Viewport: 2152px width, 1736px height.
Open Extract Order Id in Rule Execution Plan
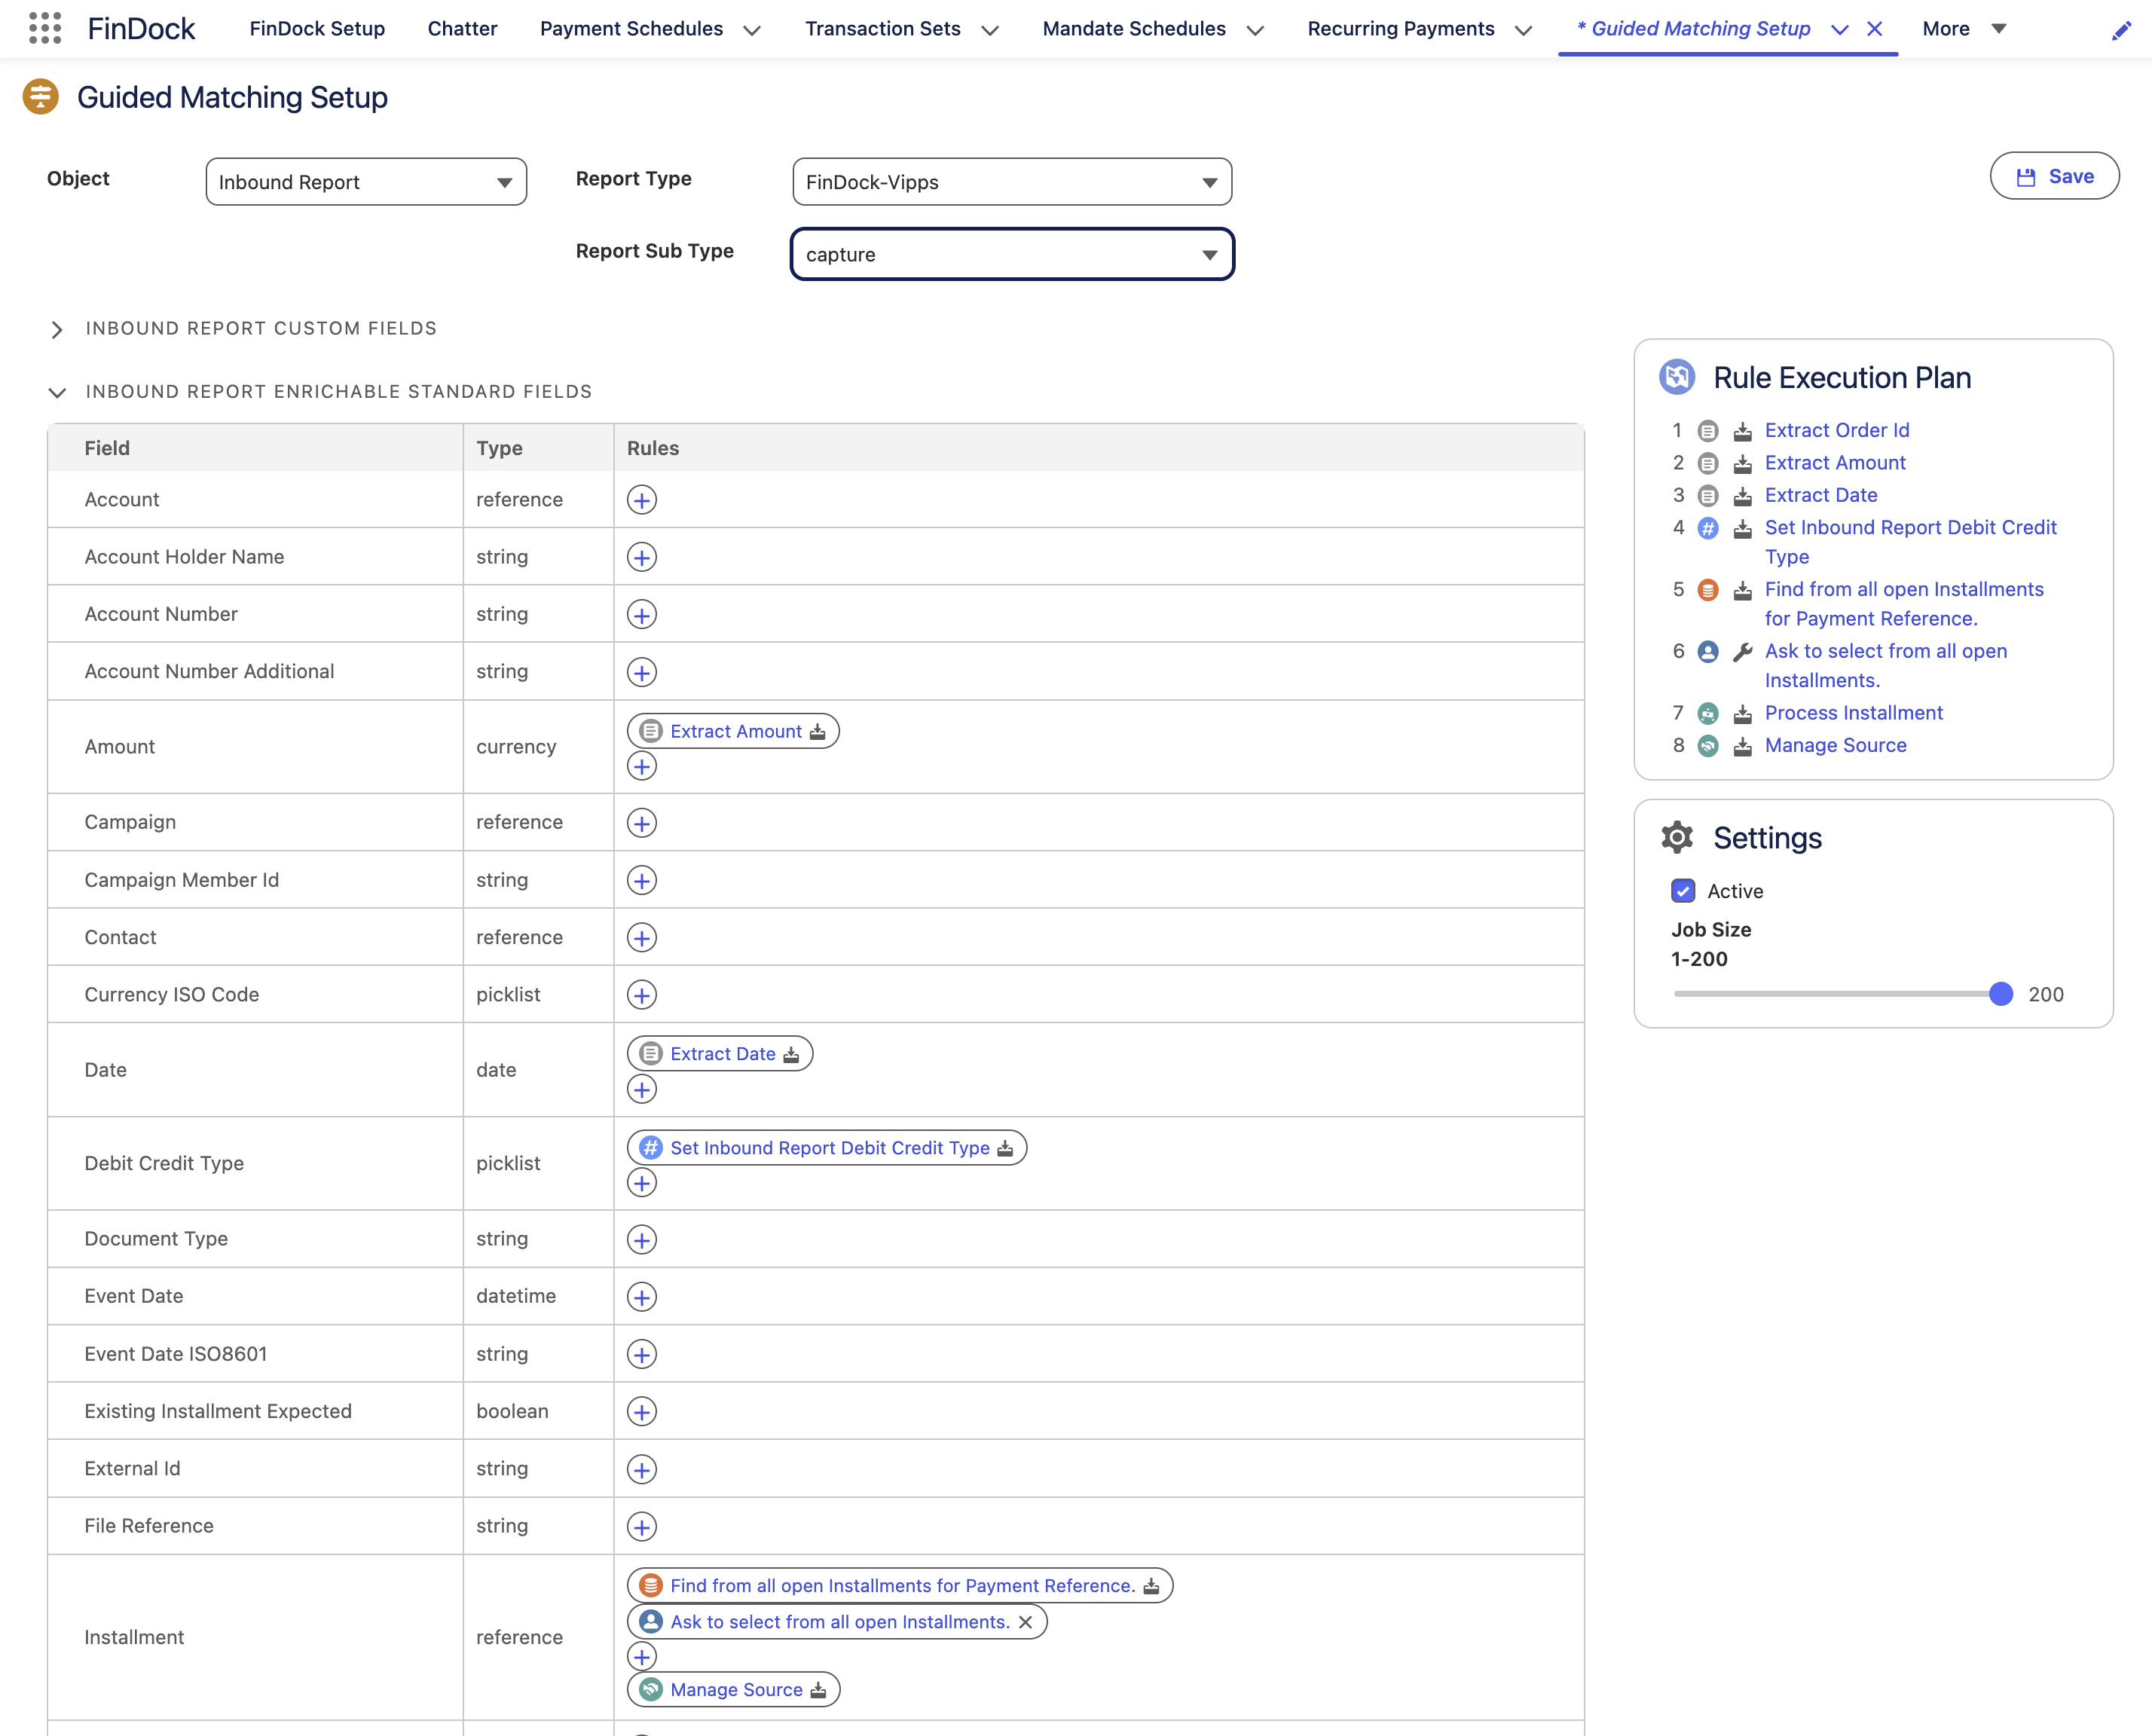point(1837,430)
